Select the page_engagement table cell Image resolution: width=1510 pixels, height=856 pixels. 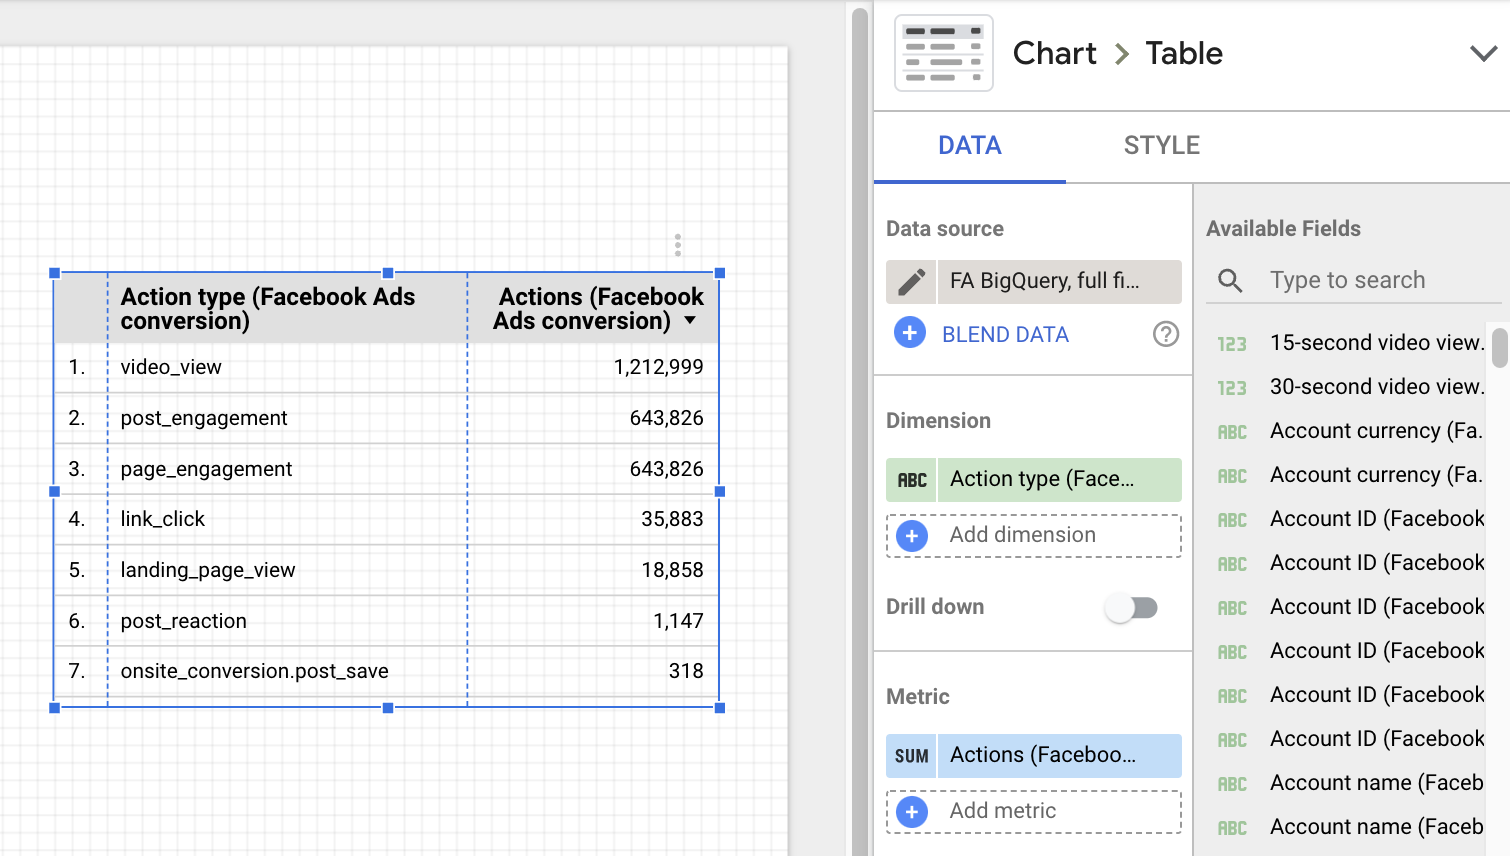pyautogui.click(x=287, y=469)
